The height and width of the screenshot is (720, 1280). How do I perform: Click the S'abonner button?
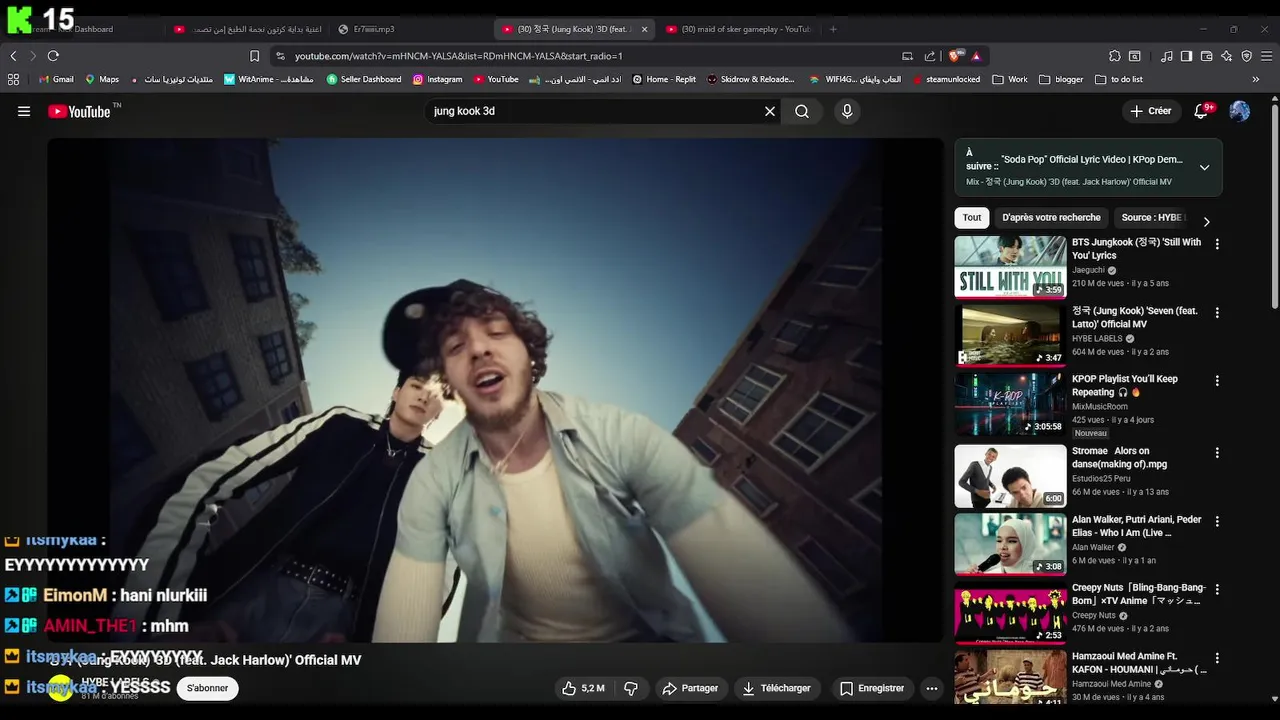click(207, 688)
